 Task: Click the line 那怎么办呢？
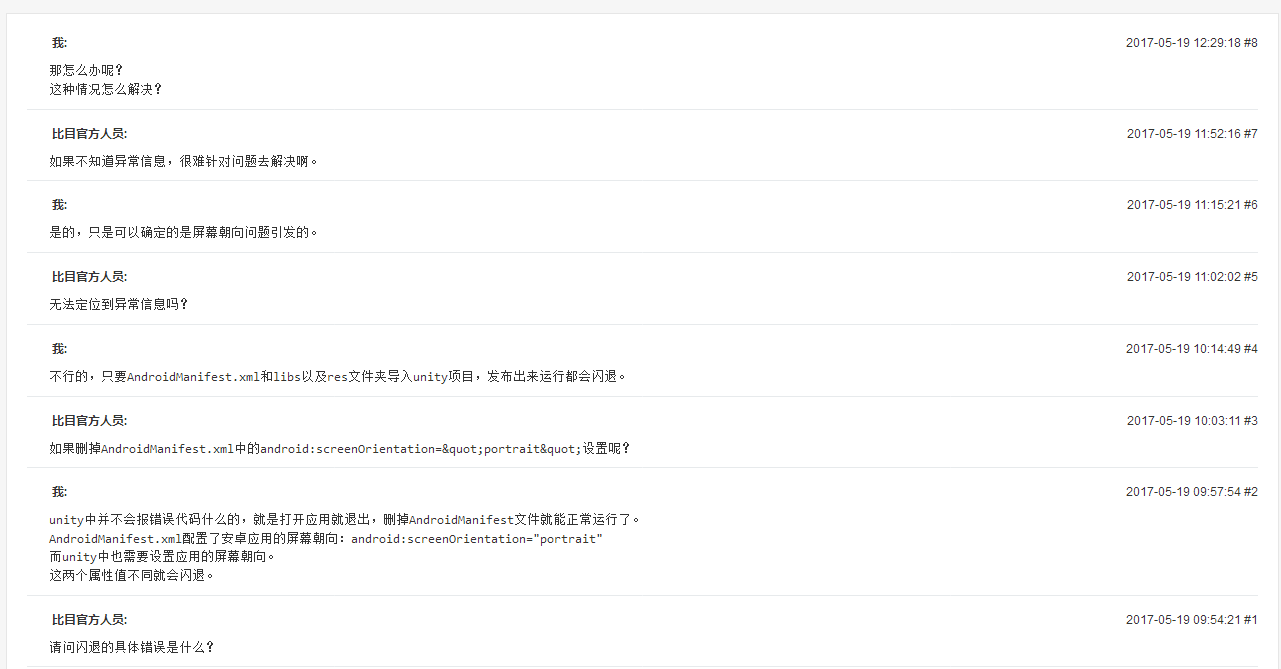point(87,70)
